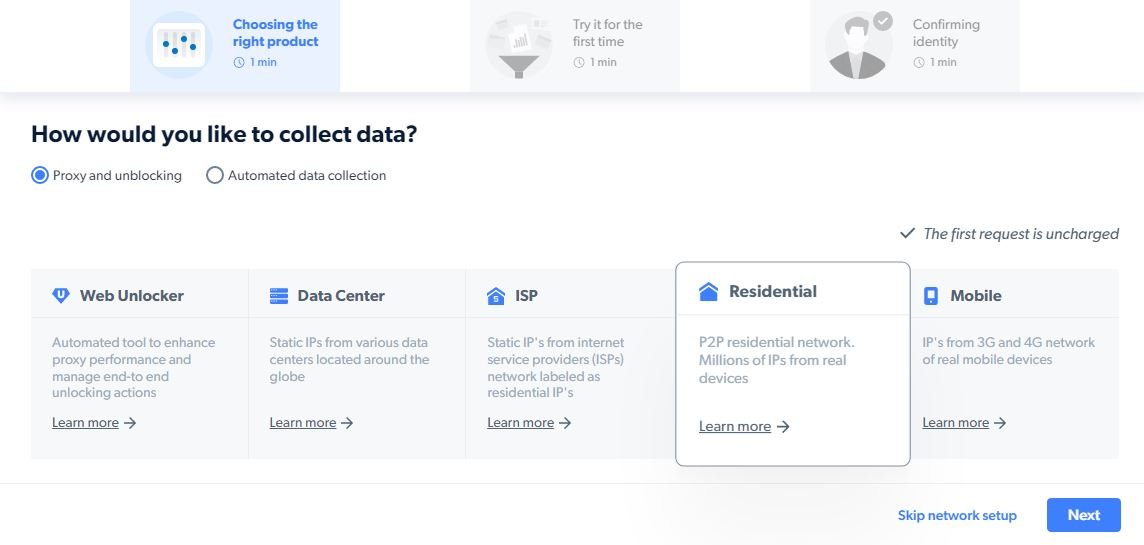
Task: Click the Web Unlocker shield icon
Action: tap(61, 296)
